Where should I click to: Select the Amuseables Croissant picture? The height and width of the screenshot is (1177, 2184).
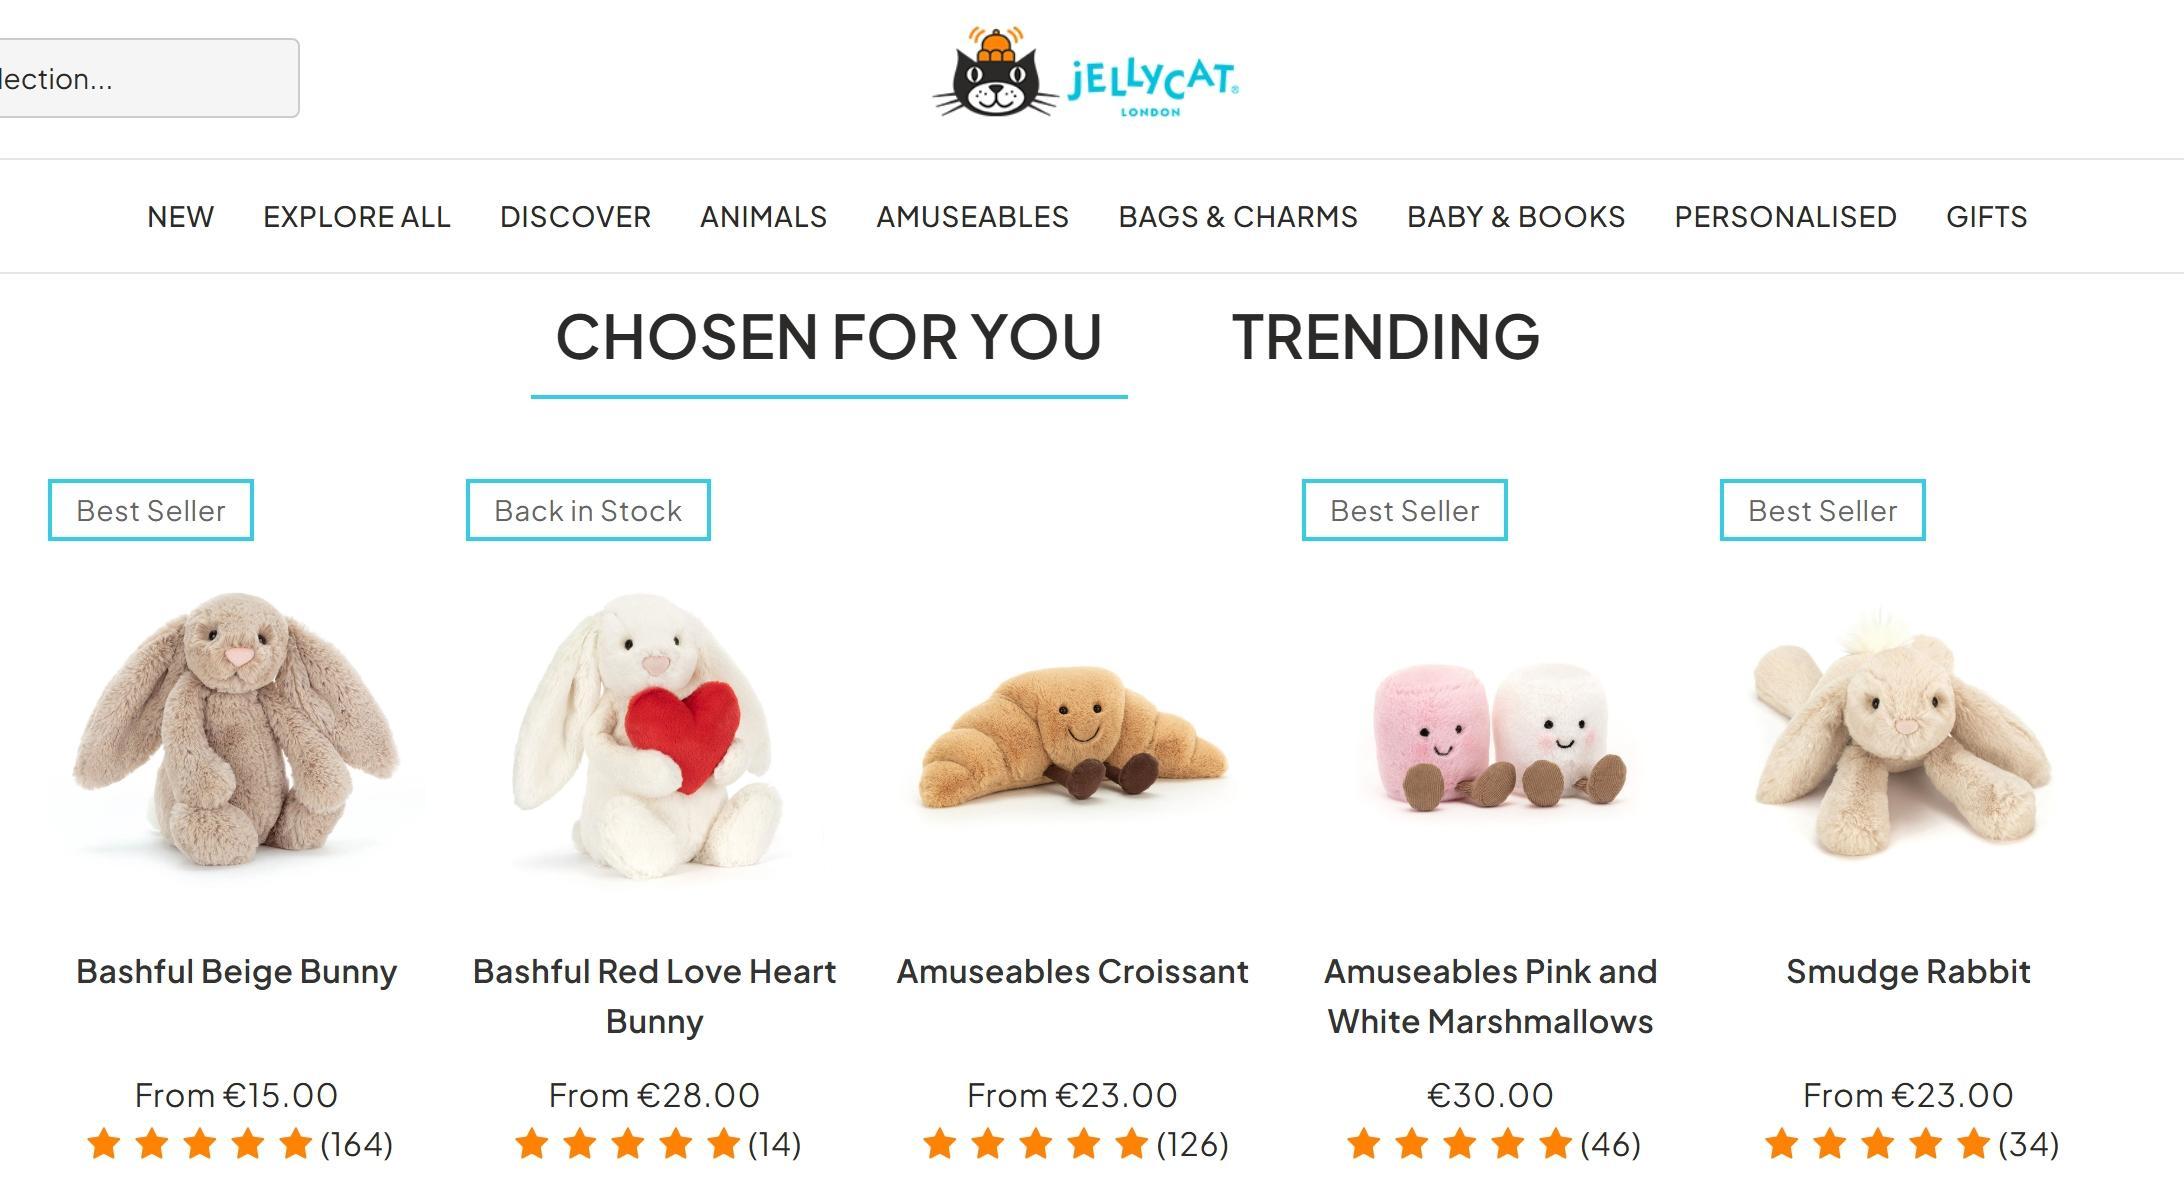(1073, 736)
